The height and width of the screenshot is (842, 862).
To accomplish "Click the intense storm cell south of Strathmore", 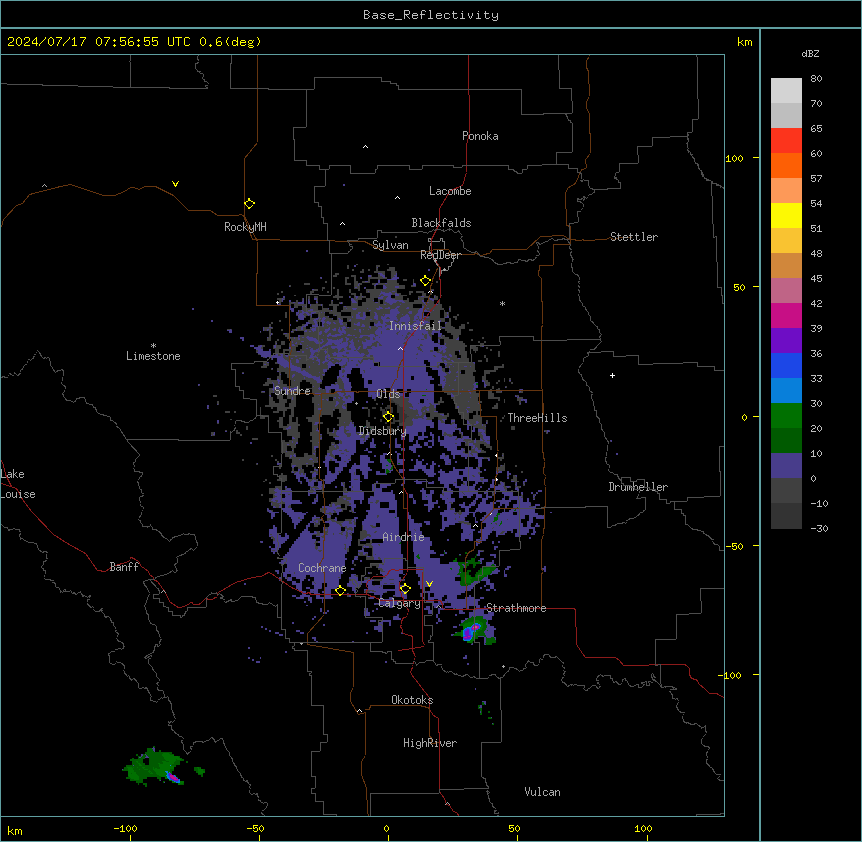I will tap(474, 630).
